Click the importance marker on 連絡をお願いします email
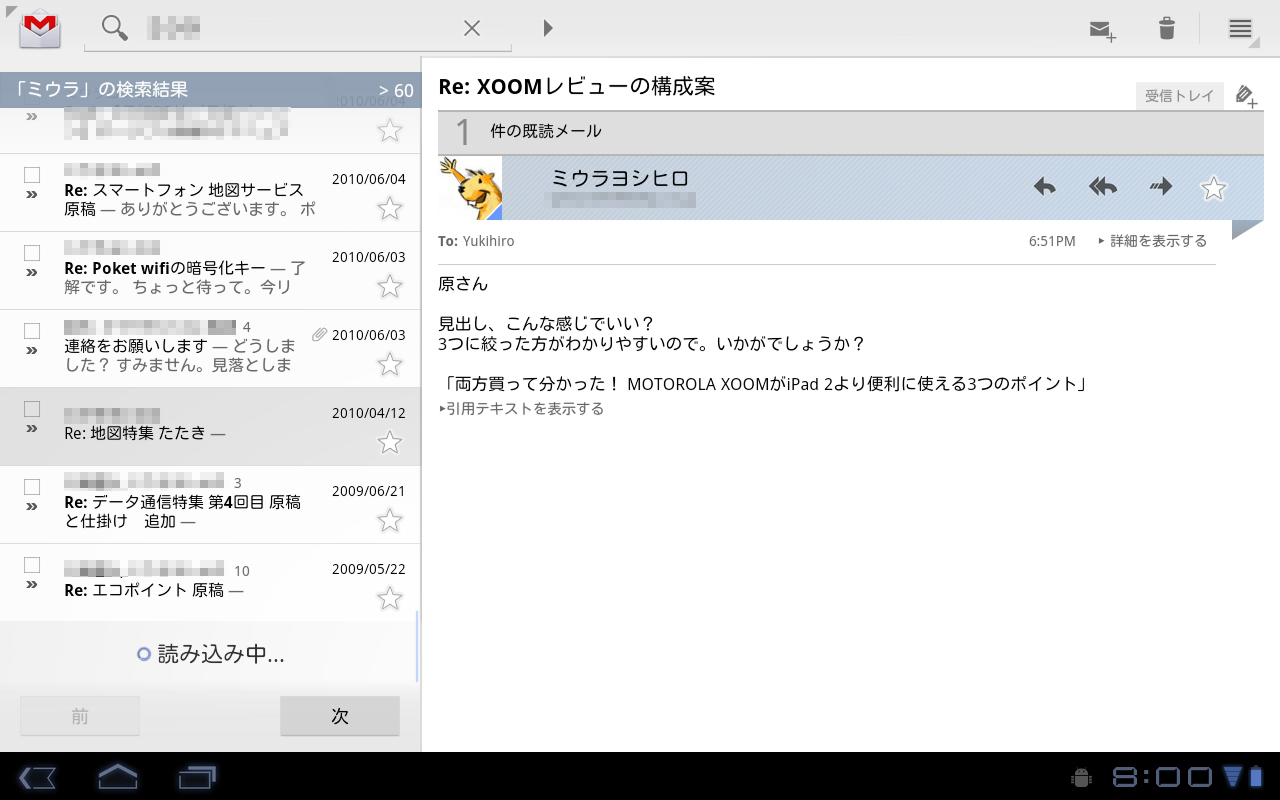The width and height of the screenshot is (1280, 800). click(32, 350)
